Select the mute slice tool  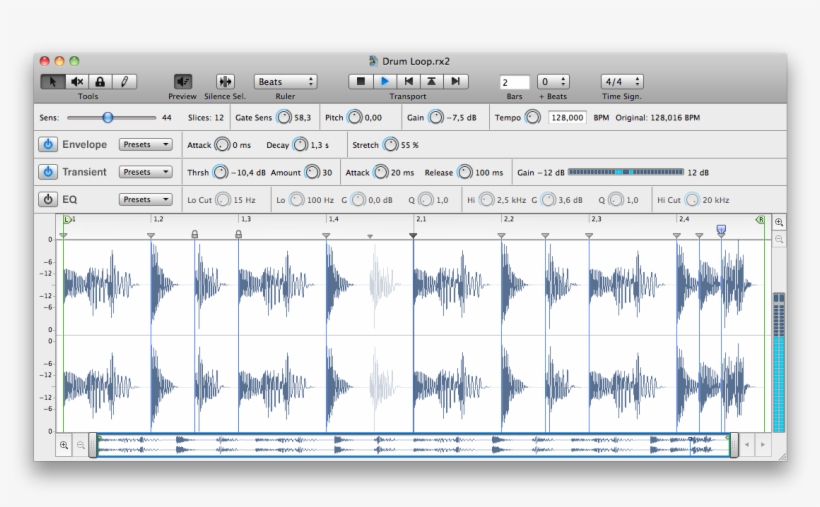click(x=77, y=82)
